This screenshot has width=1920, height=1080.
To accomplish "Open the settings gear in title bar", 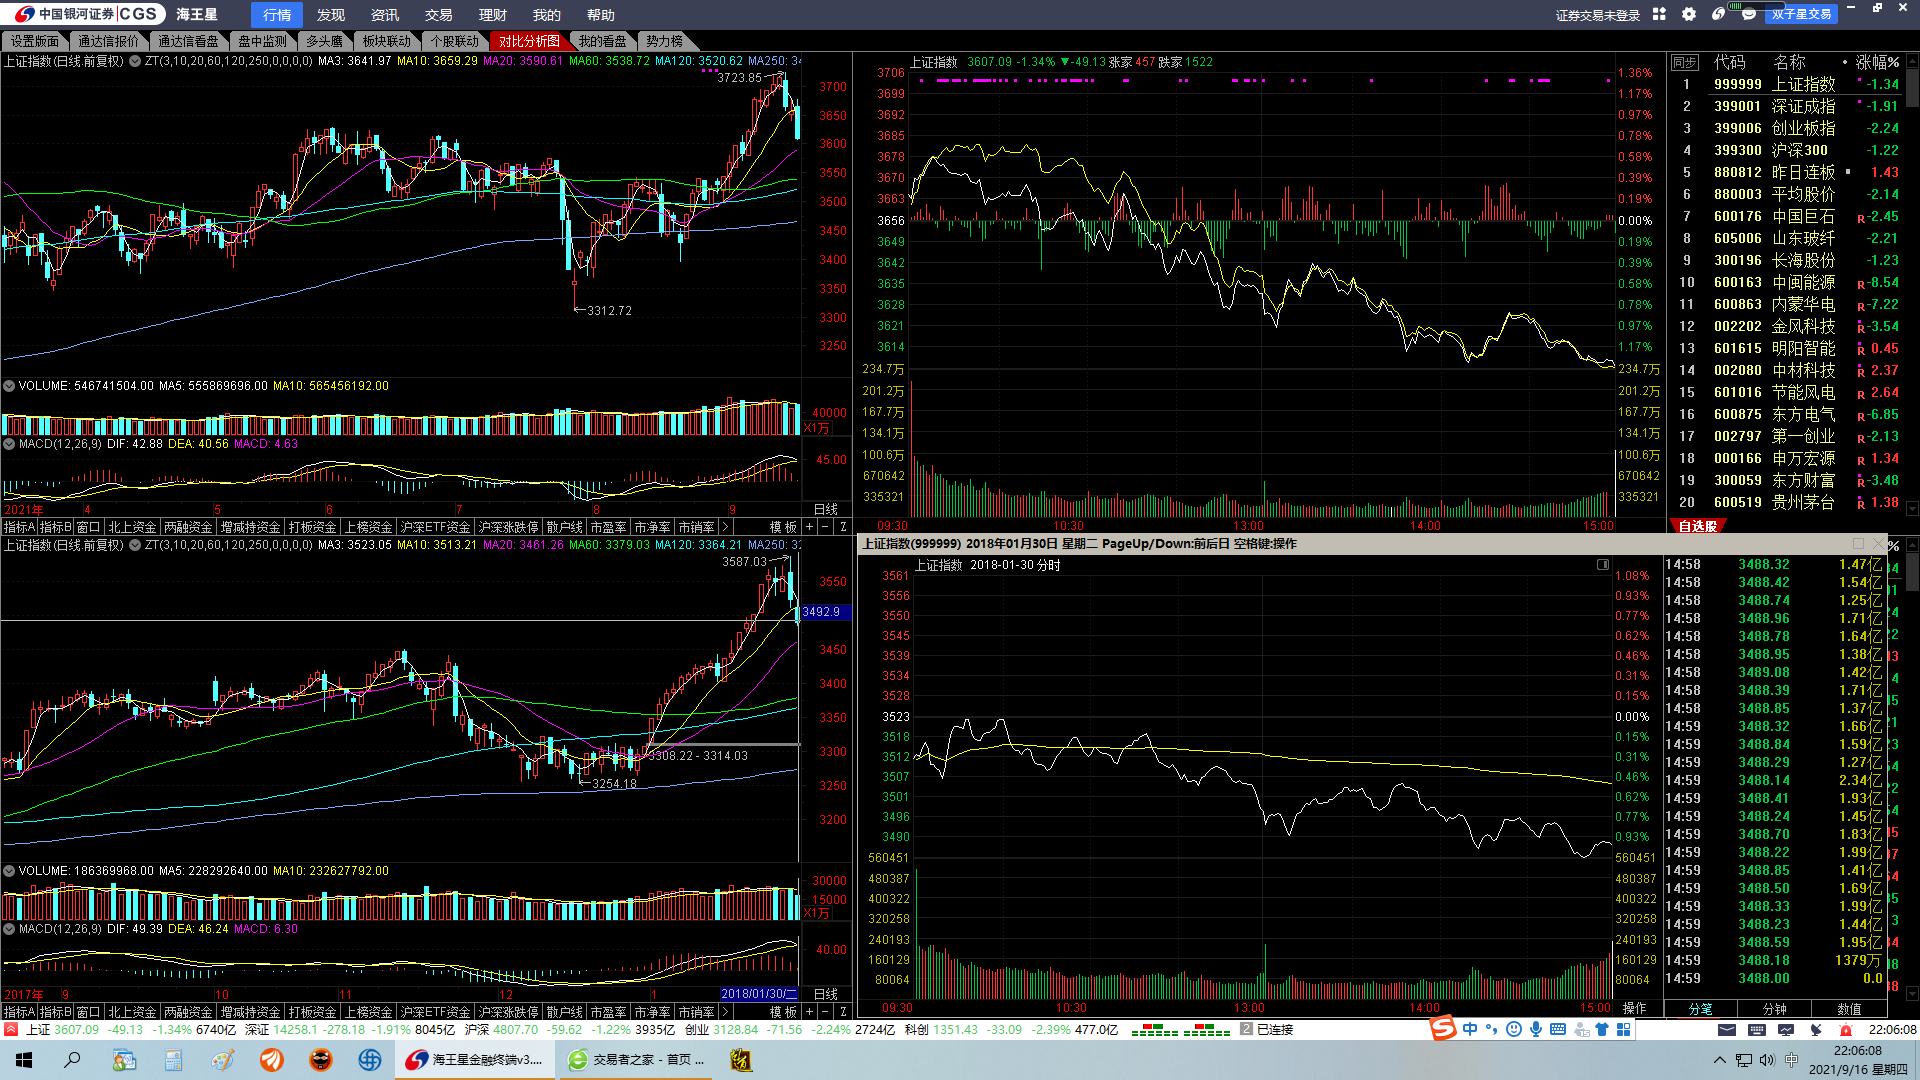I will 1689,14.
